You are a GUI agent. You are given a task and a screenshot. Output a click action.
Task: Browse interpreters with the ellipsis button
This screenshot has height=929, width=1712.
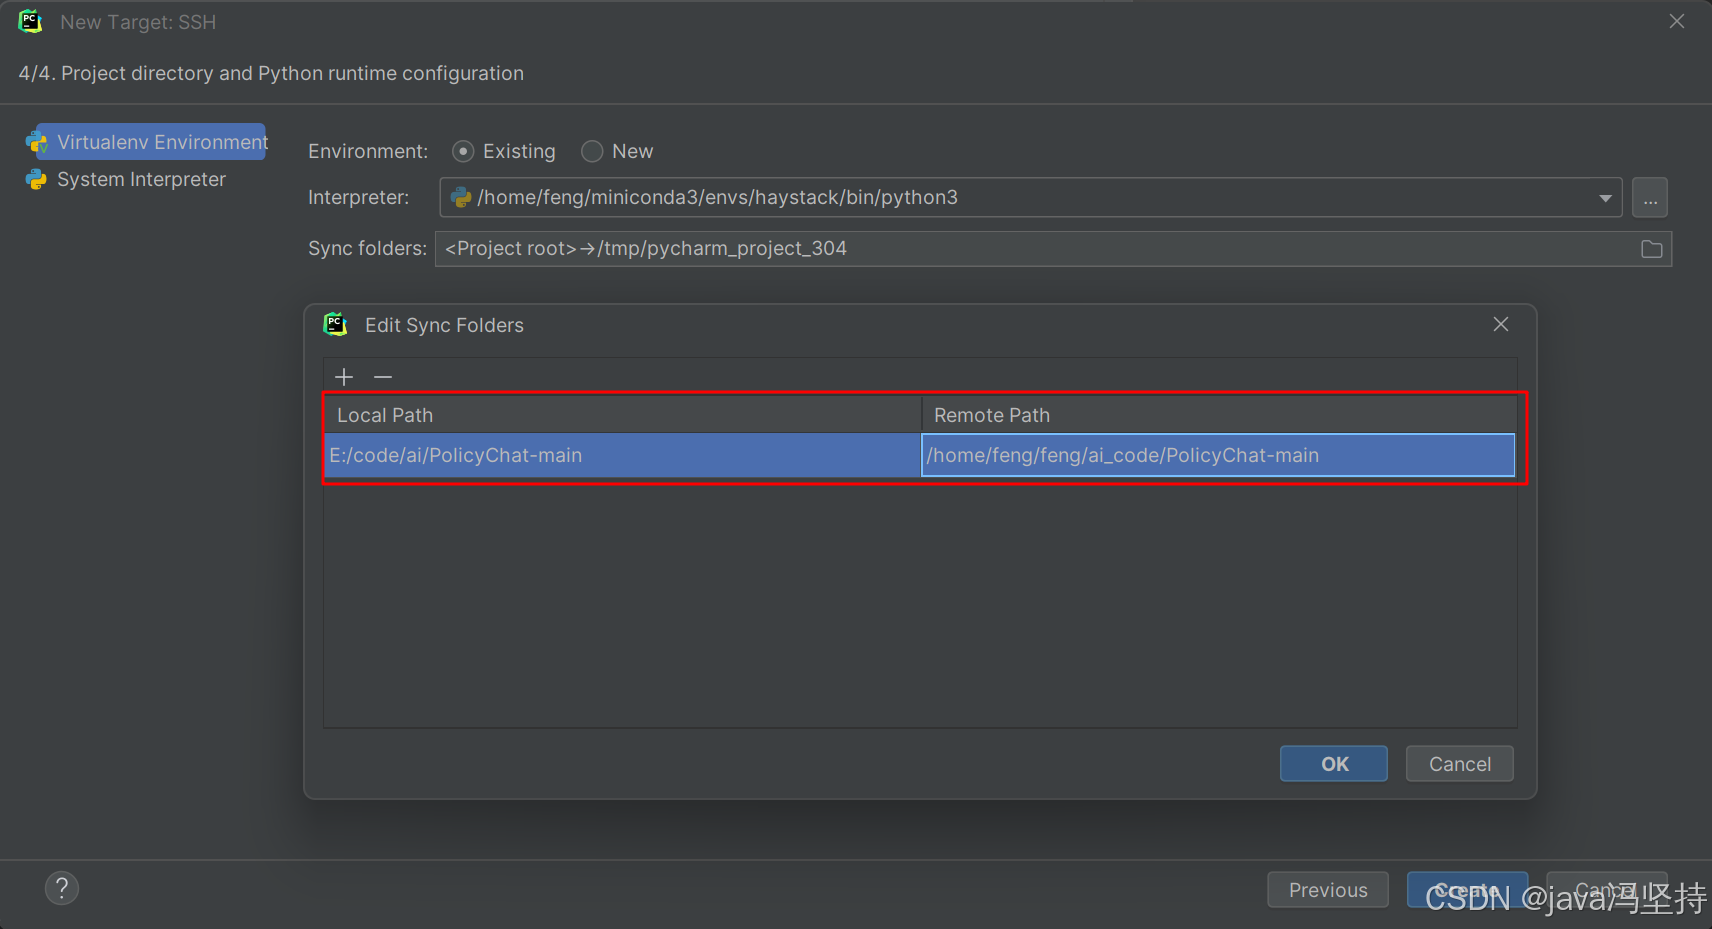1650,197
